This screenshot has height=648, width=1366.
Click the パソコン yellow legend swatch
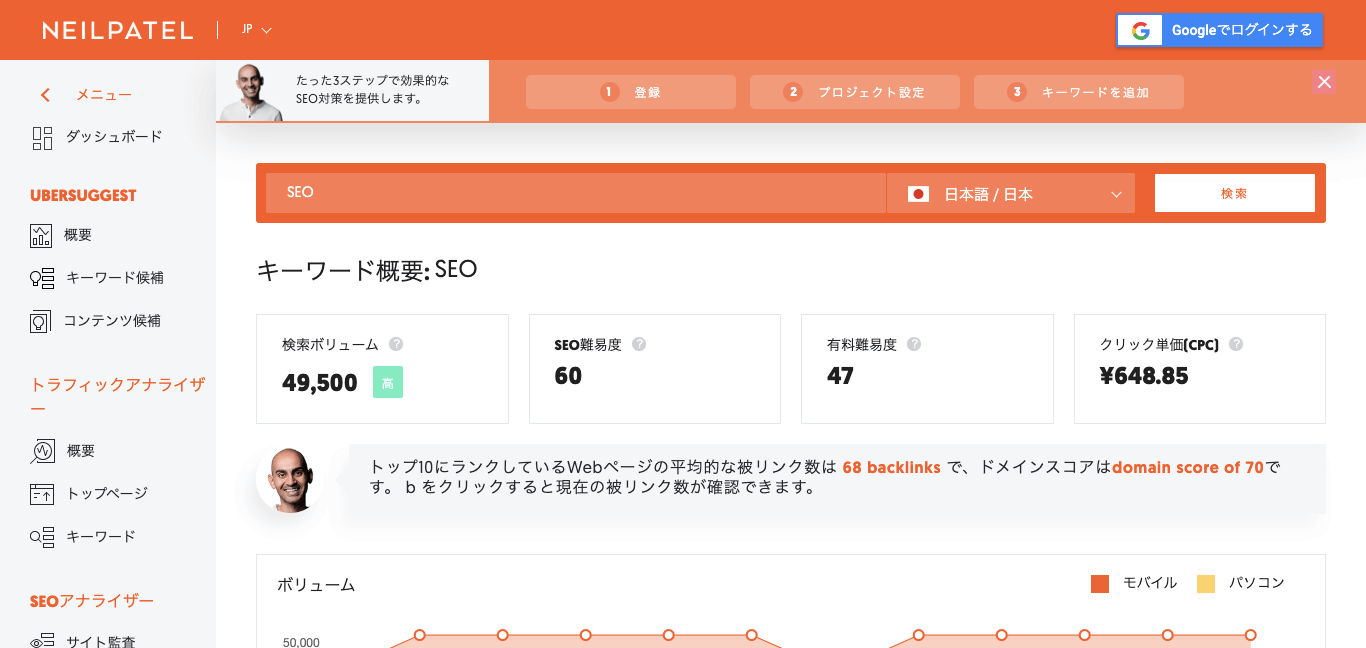pyautogui.click(x=1206, y=584)
